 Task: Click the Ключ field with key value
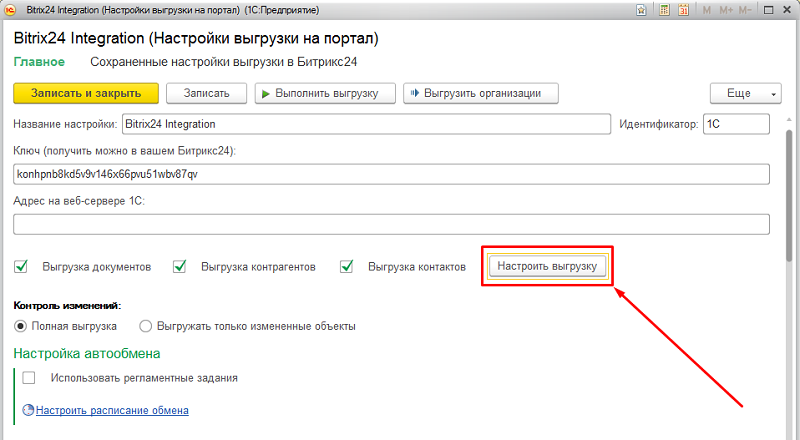(391, 174)
